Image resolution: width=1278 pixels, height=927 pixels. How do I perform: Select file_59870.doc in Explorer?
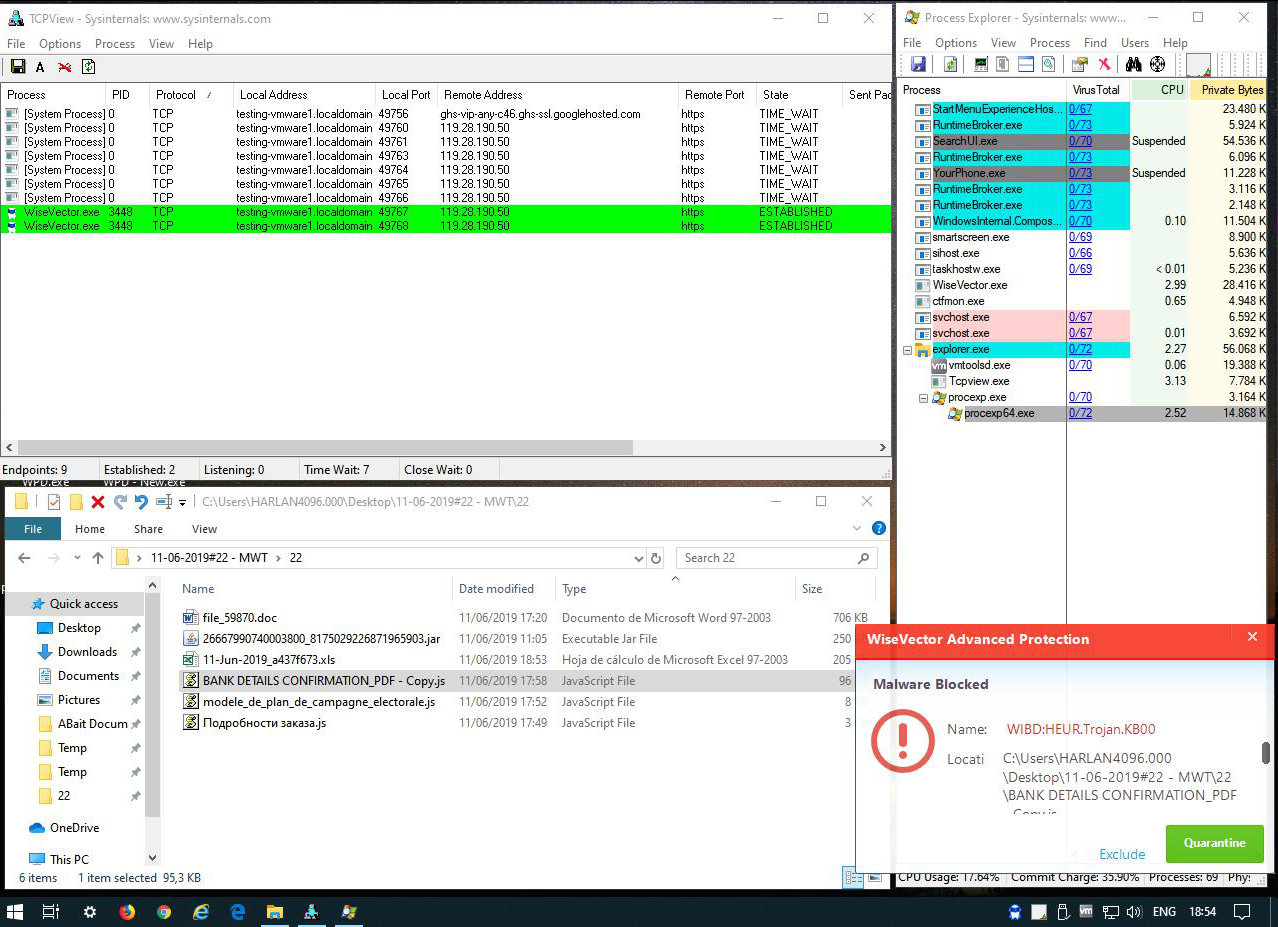coord(239,618)
